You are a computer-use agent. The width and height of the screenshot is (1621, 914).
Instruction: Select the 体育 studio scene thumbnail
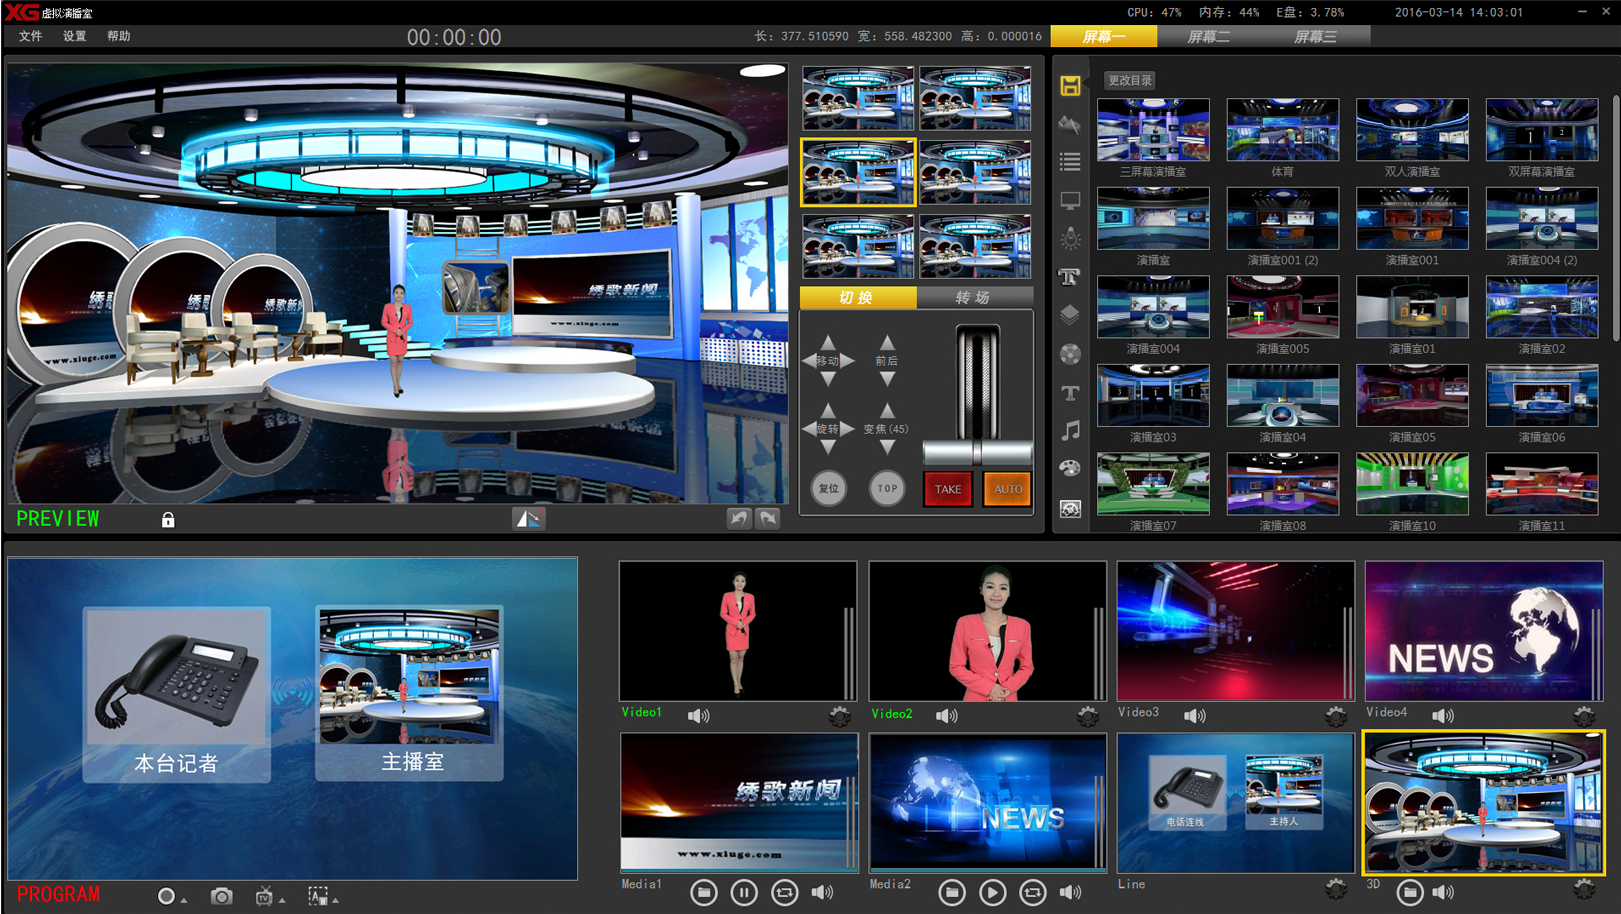(1282, 130)
